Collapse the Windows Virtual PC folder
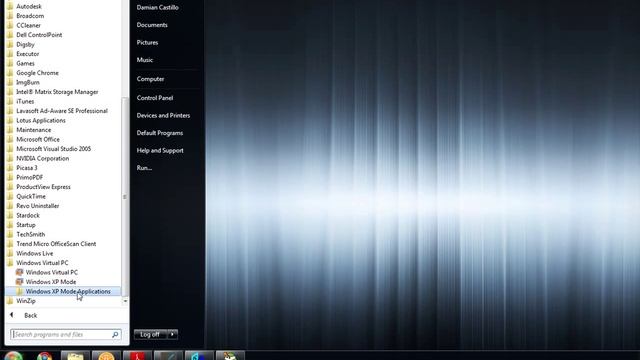 click(42, 263)
